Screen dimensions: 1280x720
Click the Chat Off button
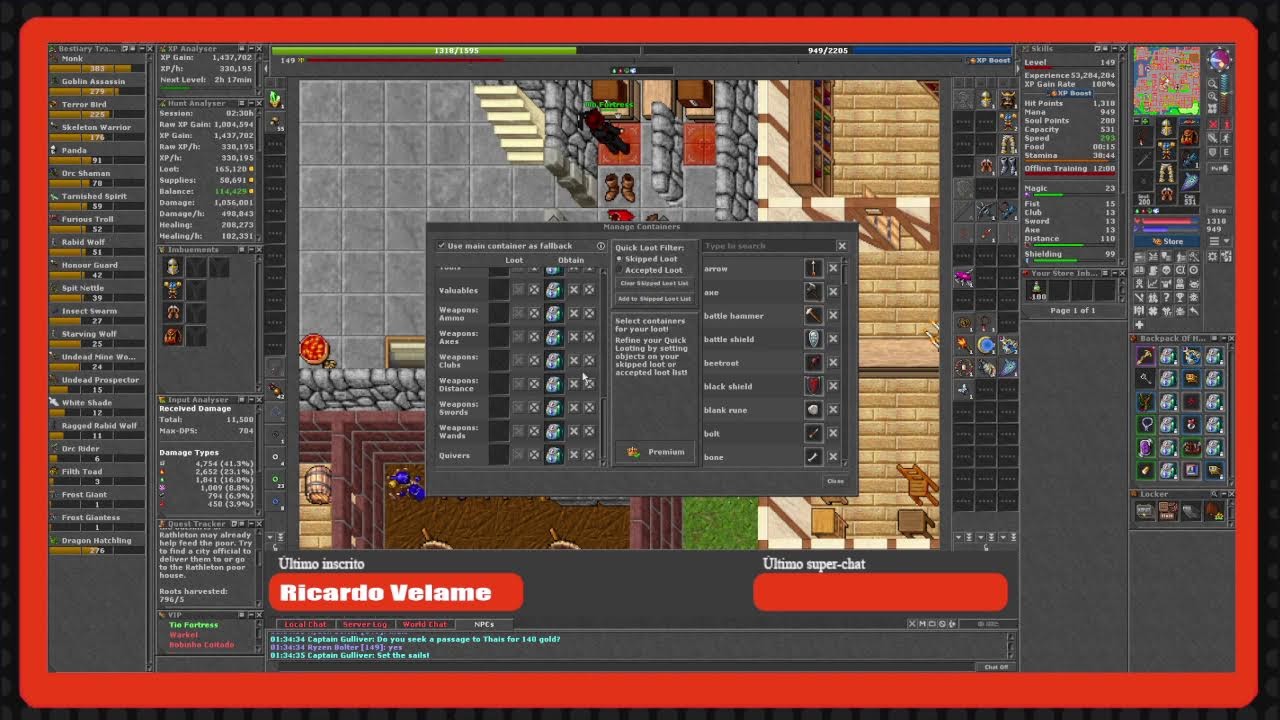996,667
